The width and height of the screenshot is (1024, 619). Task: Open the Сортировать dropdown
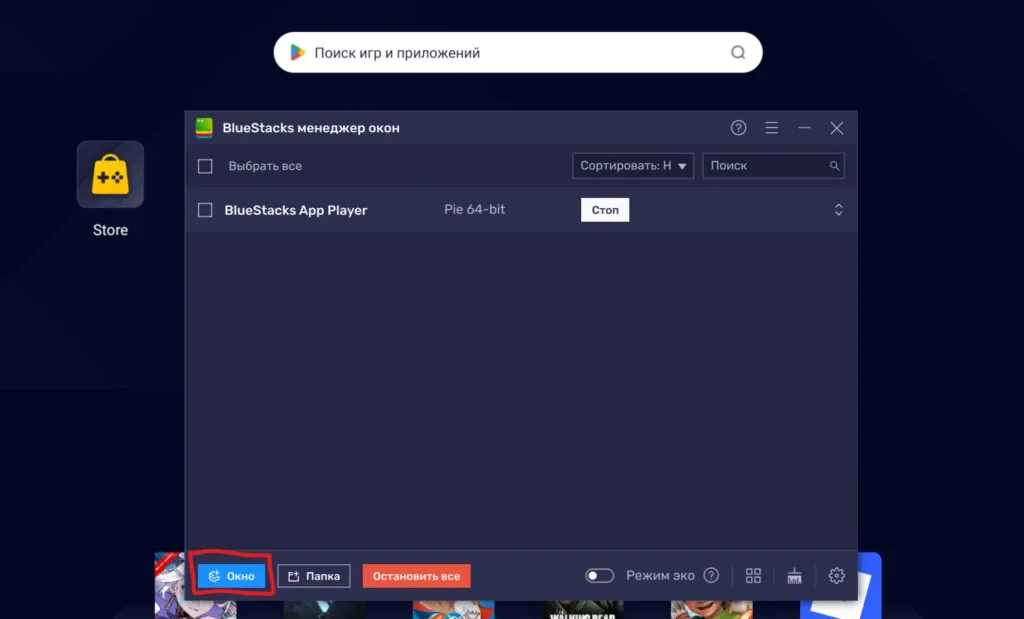(x=633, y=166)
